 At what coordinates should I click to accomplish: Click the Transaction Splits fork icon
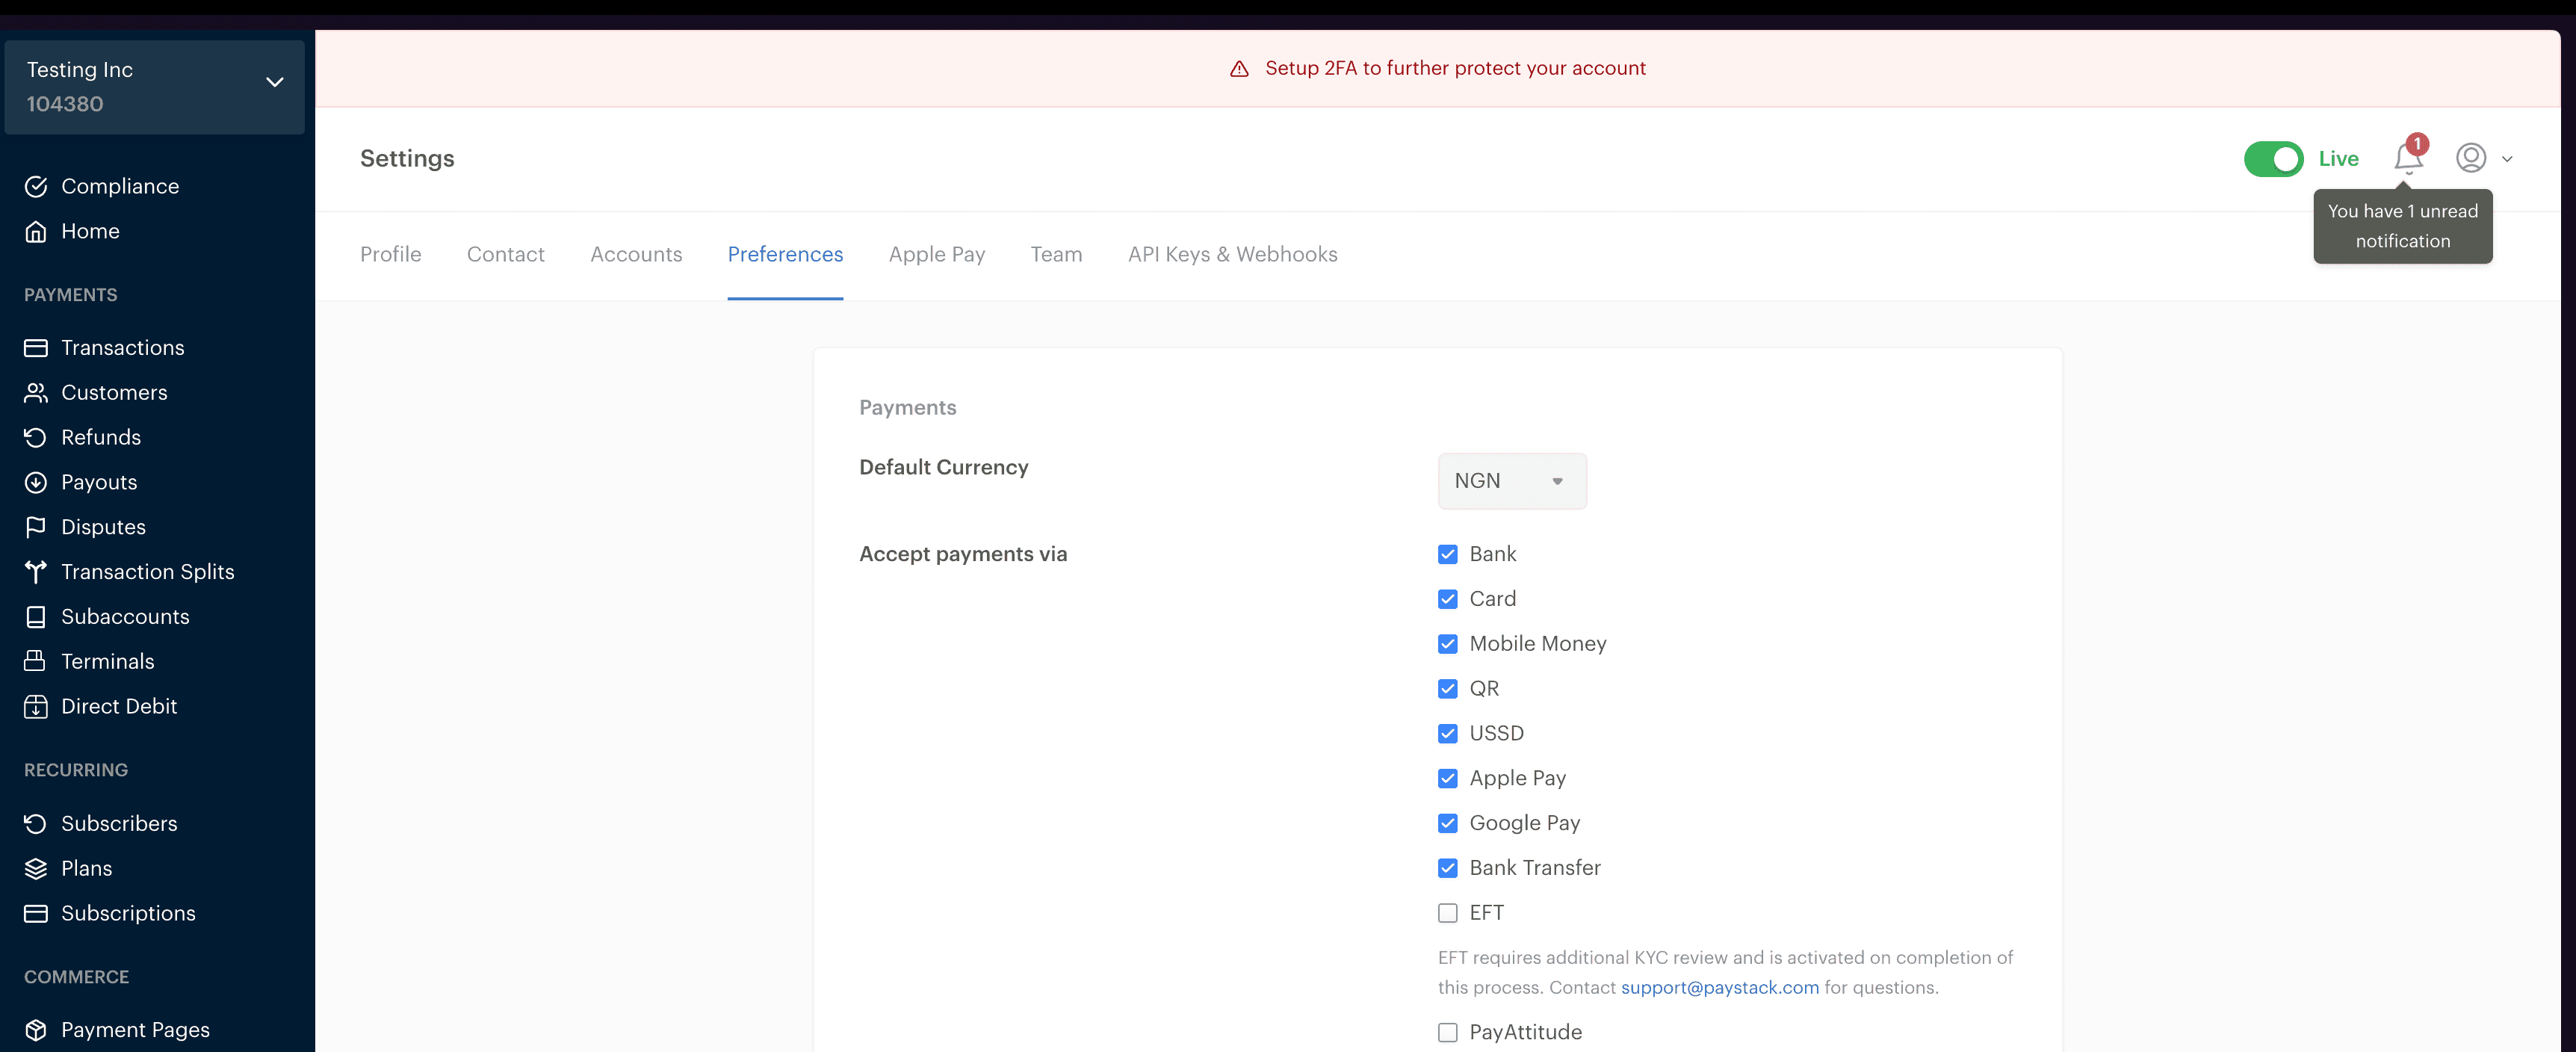pyautogui.click(x=36, y=572)
